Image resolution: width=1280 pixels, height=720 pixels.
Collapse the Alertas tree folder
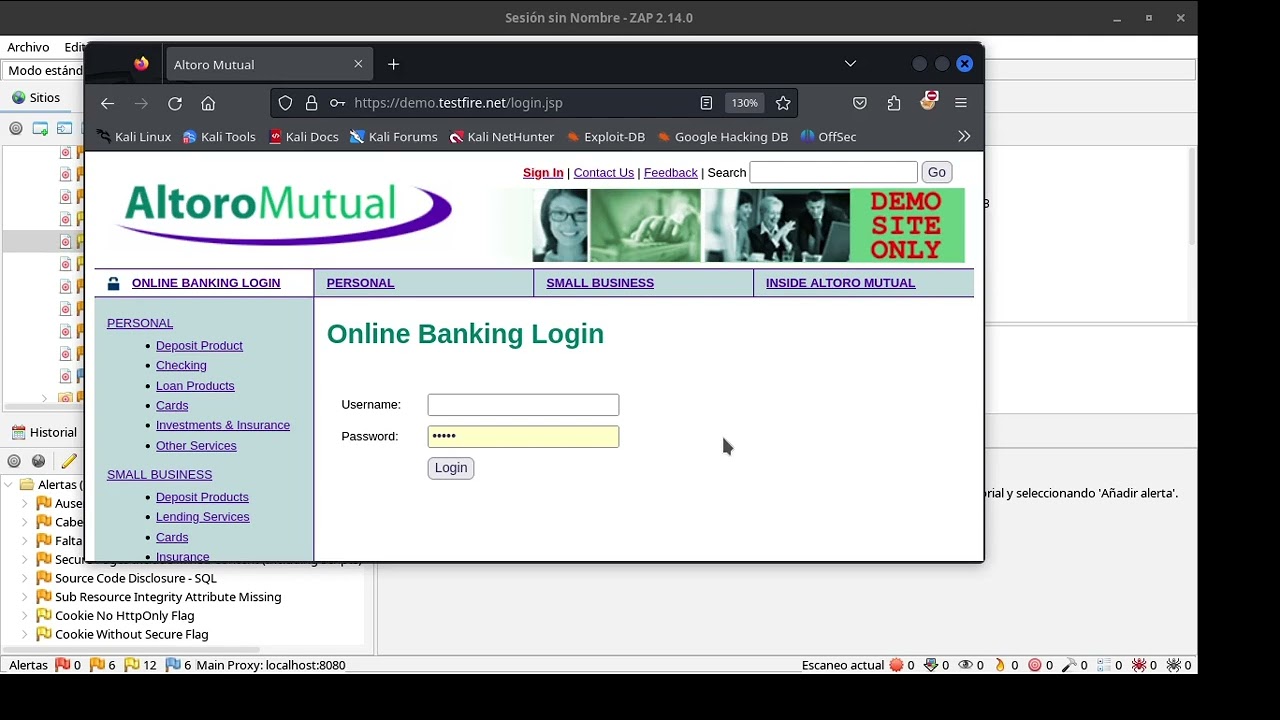click(x=9, y=485)
